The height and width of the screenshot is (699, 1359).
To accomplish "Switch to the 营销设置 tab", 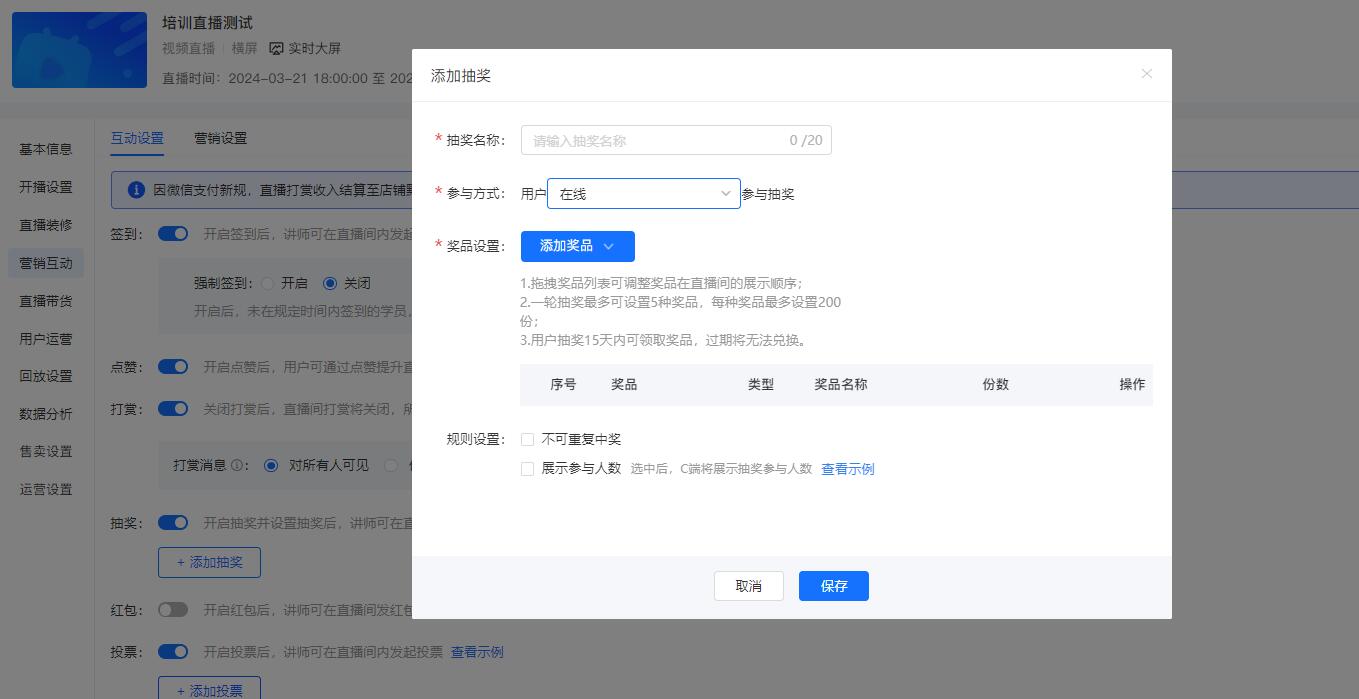I will point(220,139).
